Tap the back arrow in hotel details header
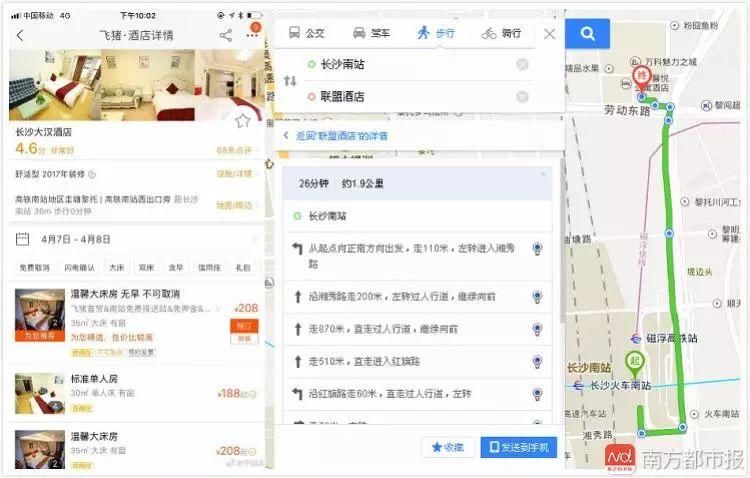The image size is (750, 478). [21, 35]
